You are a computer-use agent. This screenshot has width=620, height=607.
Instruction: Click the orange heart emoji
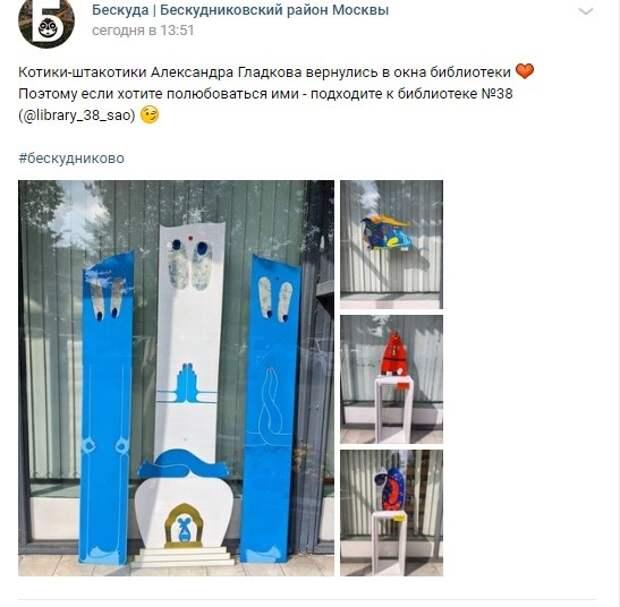(x=525, y=72)
